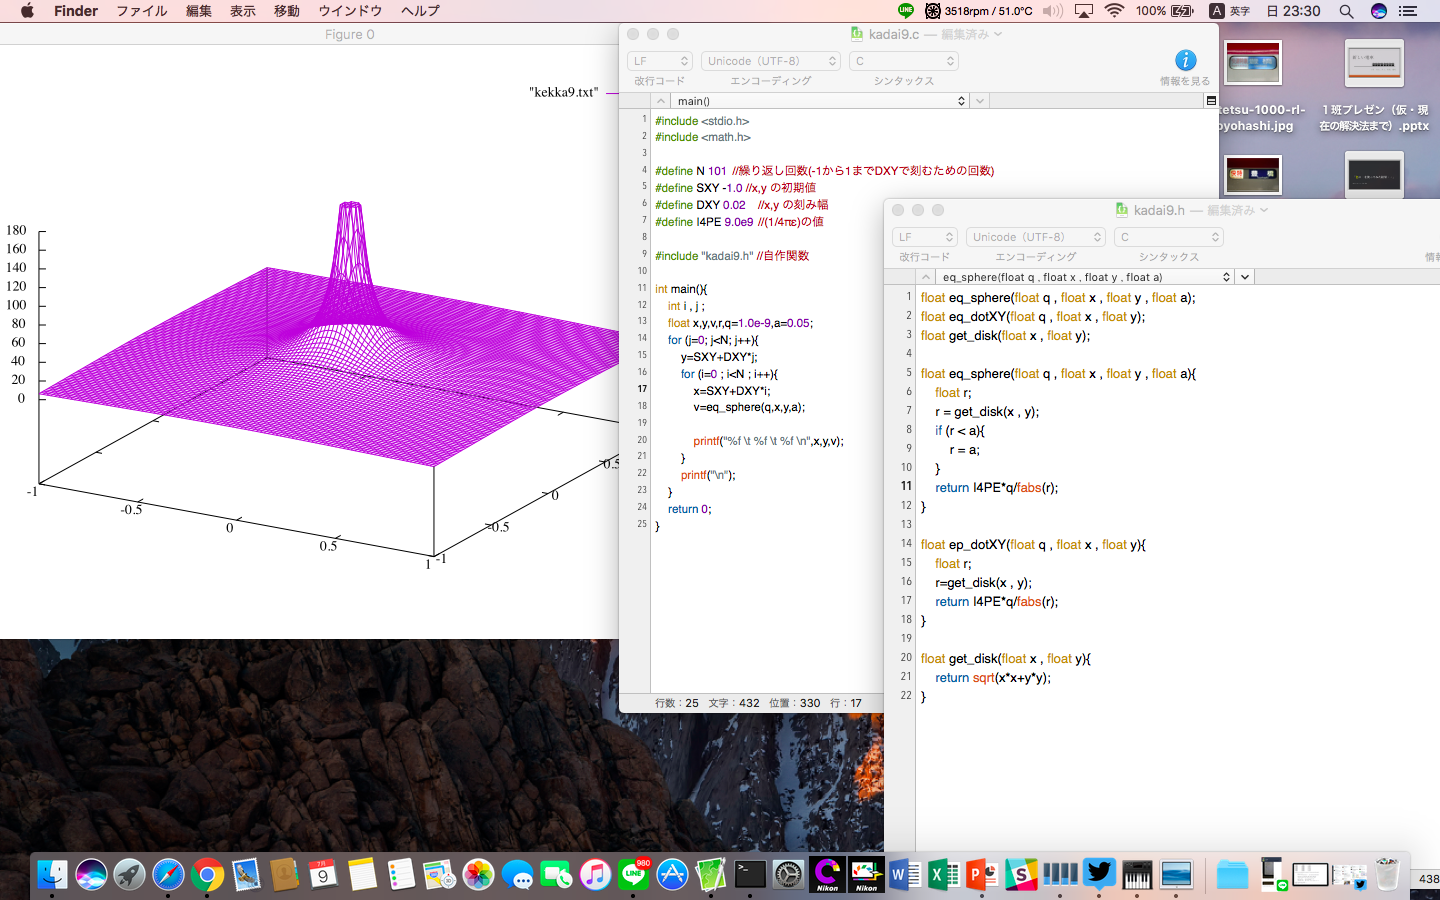Open Microsoft Excel in the Dock
Screen dimensions: 1440x900
(x=943, y=875)
